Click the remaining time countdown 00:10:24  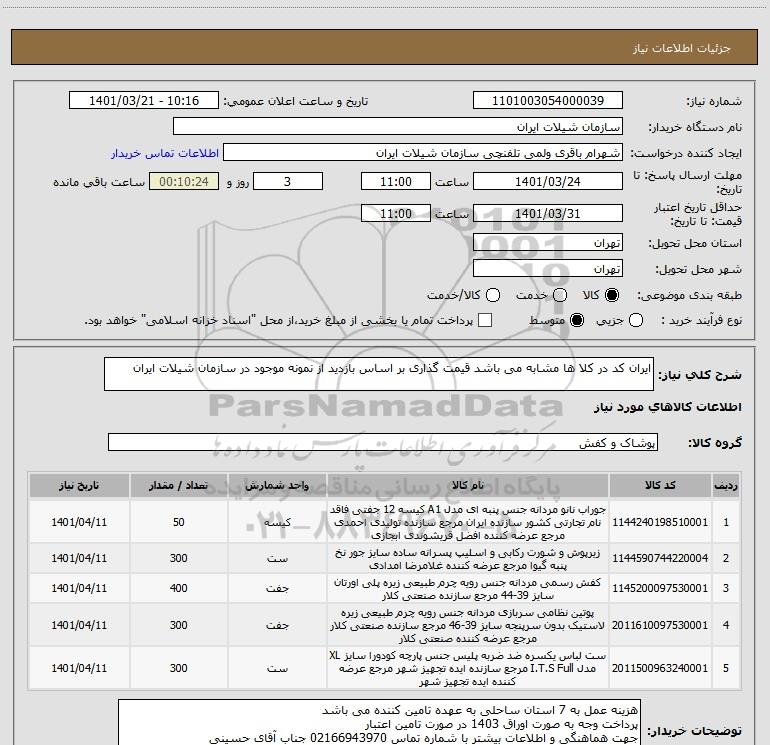[x=184, y=181]
